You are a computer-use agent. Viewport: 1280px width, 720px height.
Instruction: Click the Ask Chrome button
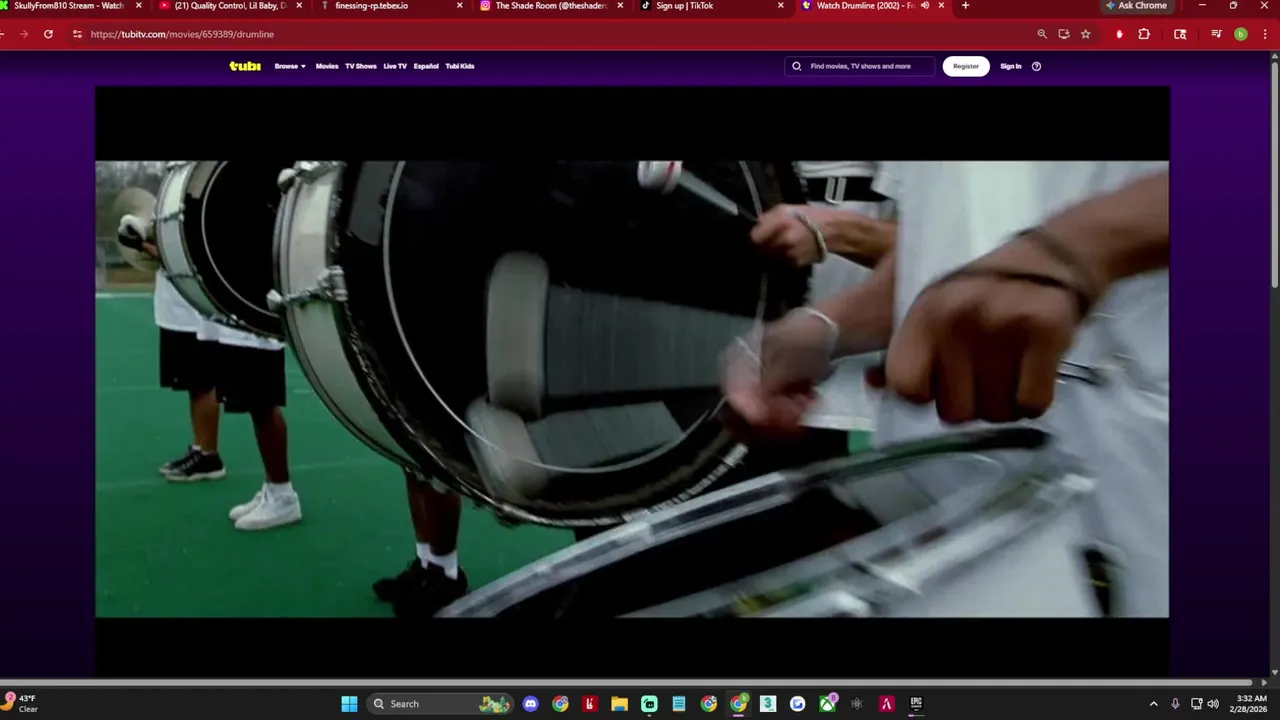1137,6
